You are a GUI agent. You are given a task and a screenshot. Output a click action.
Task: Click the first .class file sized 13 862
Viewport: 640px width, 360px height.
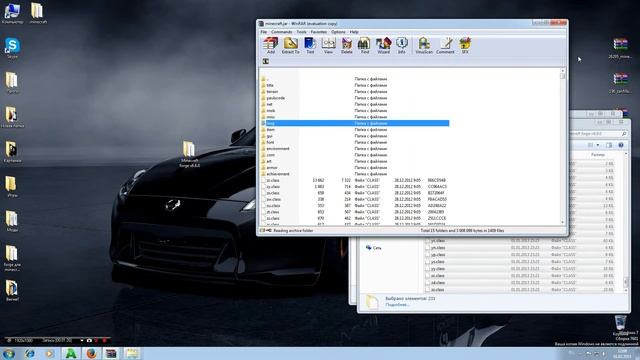click(355, 180)
